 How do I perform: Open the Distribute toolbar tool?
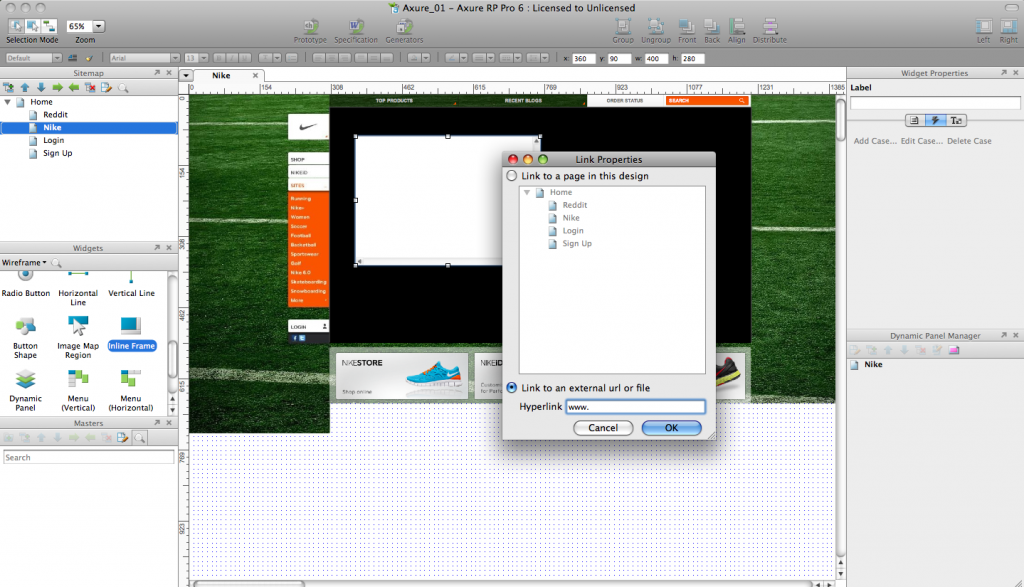coord(770,31)
